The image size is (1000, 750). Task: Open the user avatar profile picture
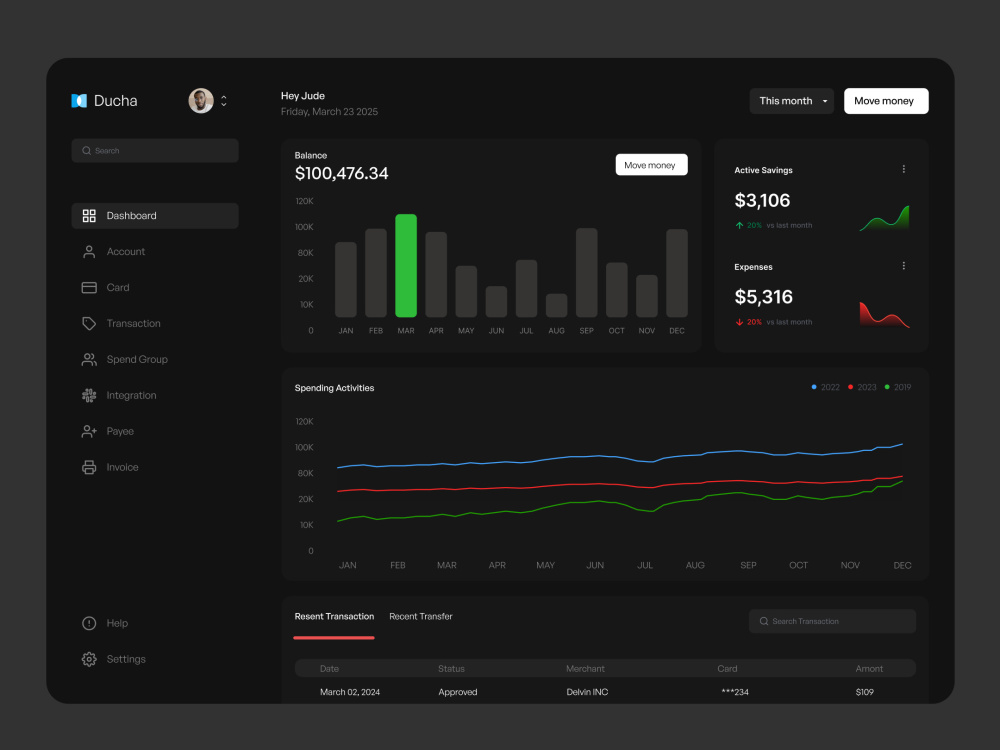201,101
